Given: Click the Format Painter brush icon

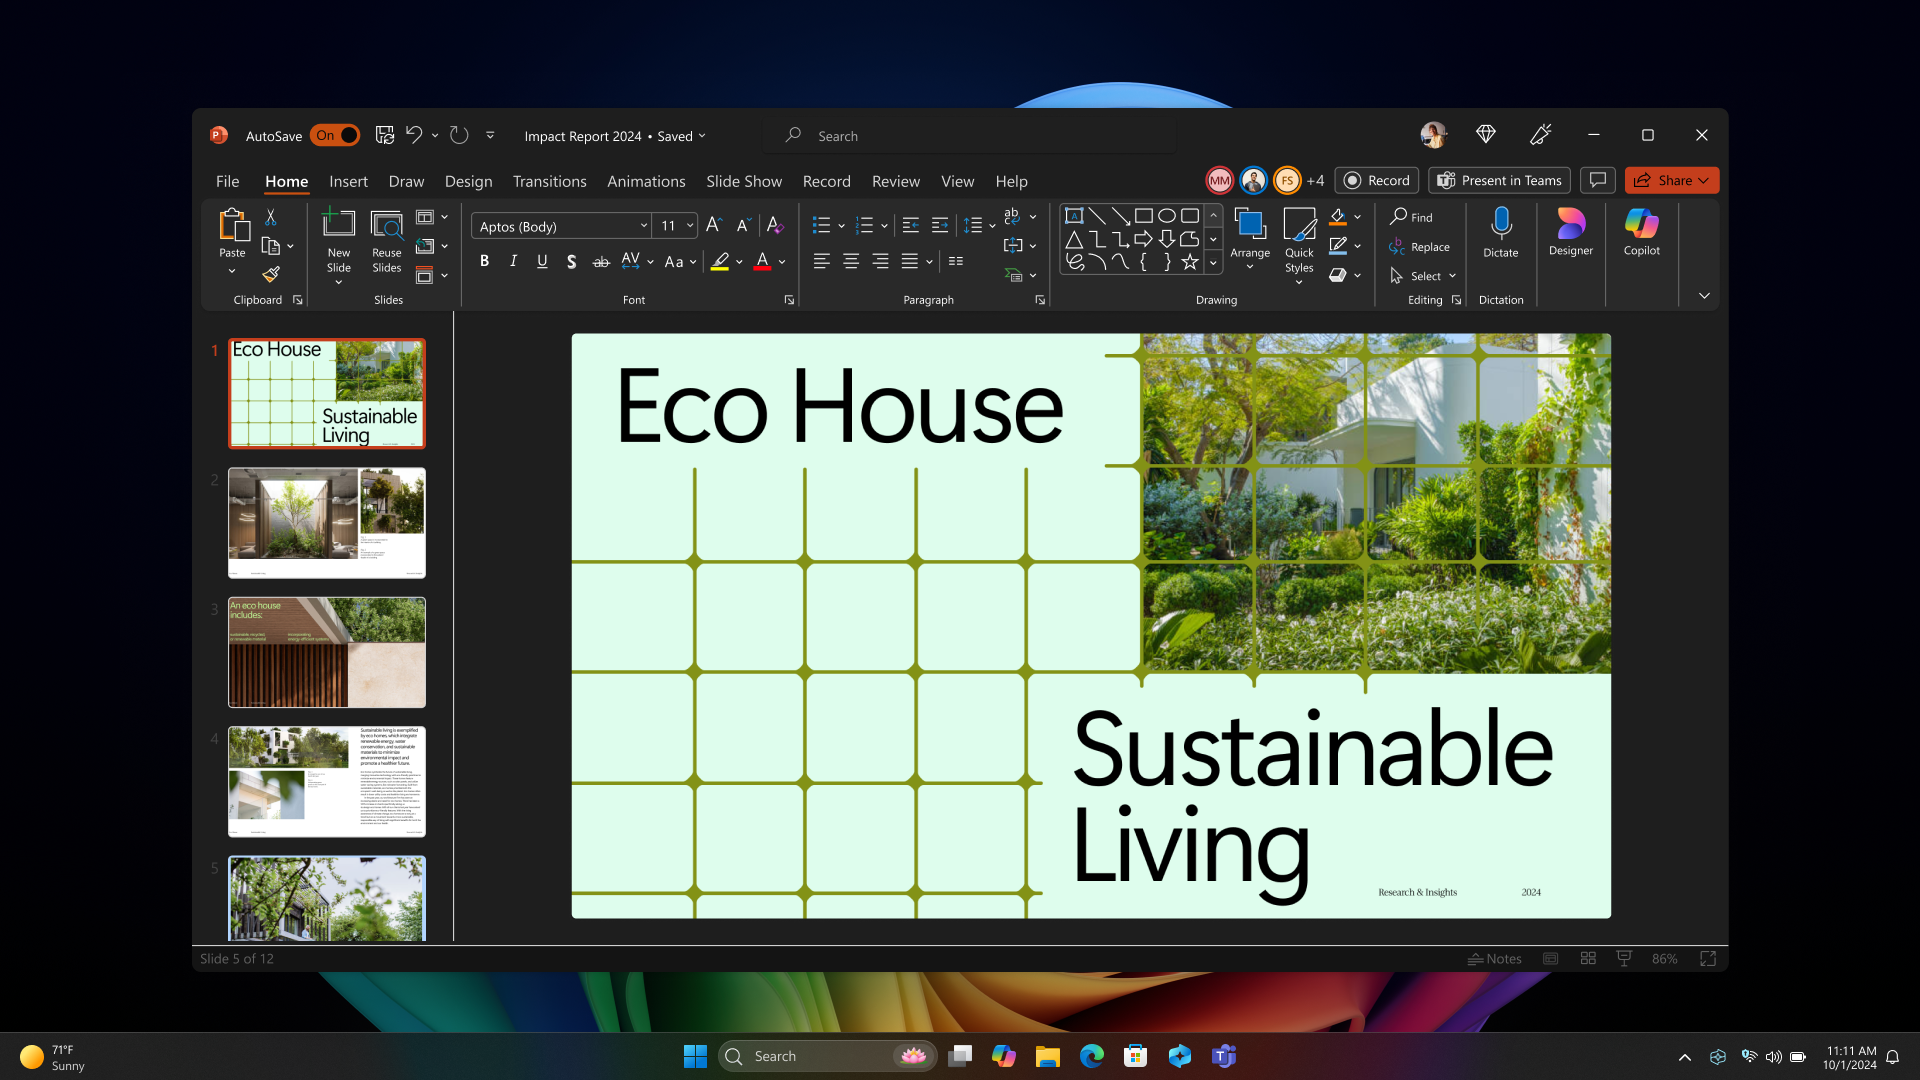Looking at the screenshot, I should click(x=271, y=274).
